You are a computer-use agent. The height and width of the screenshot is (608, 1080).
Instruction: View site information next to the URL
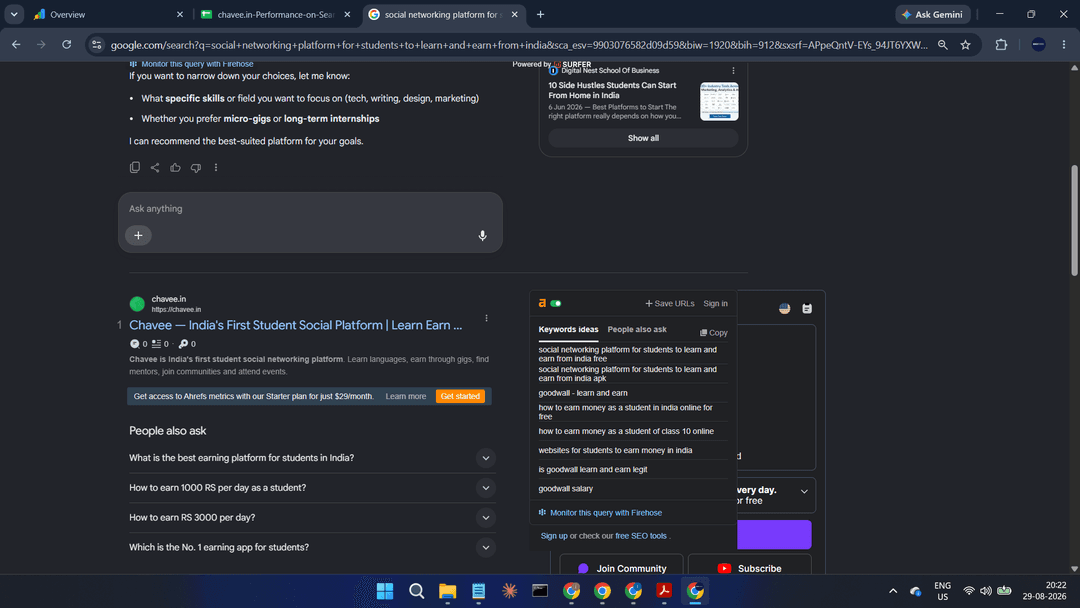[x=96, y=45]
